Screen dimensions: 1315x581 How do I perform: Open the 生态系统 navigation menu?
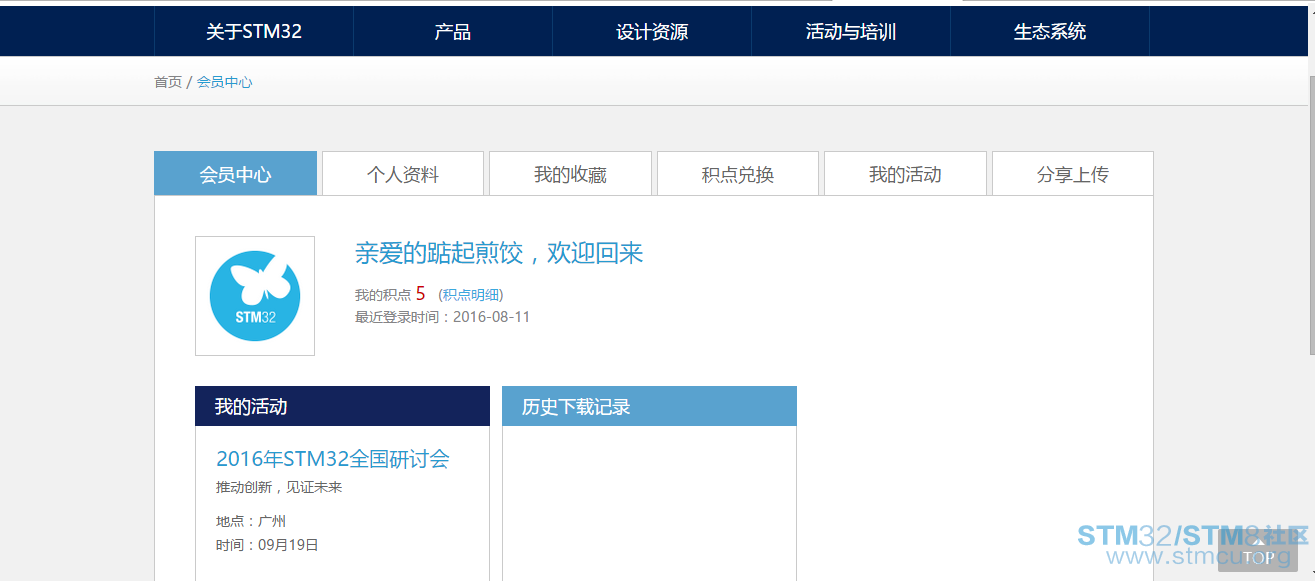[1050, 32]
